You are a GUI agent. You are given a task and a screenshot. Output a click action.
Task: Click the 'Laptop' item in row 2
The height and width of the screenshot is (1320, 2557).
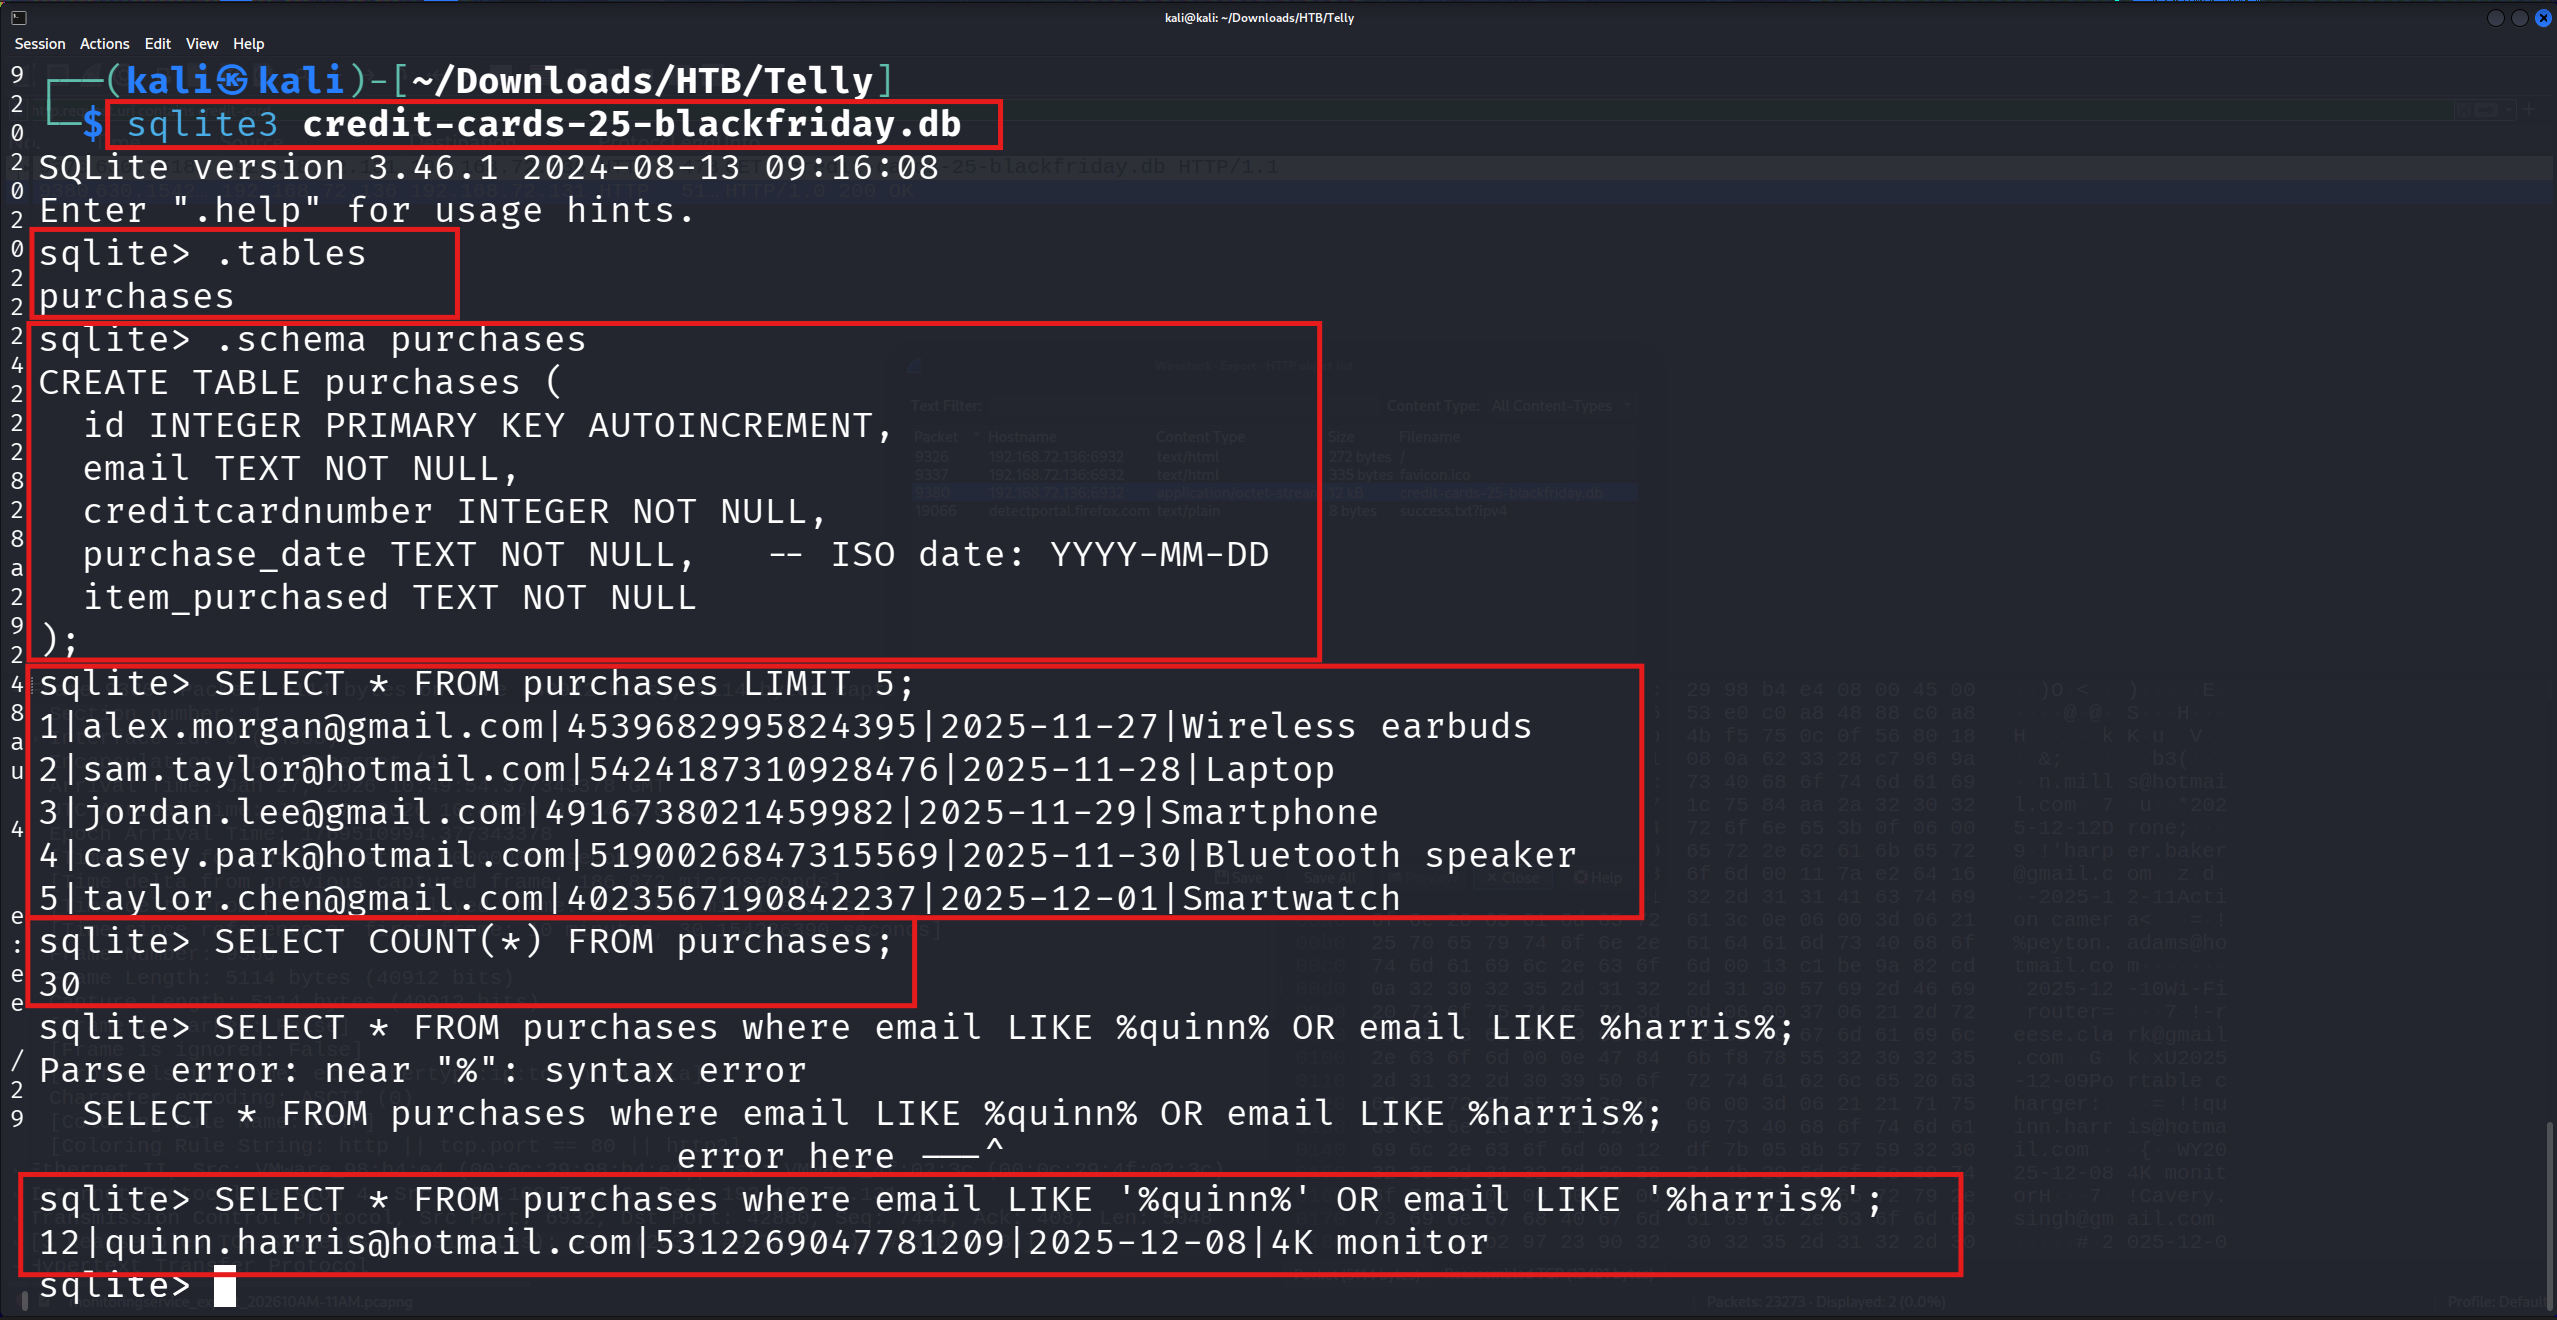coord(1270,770)
